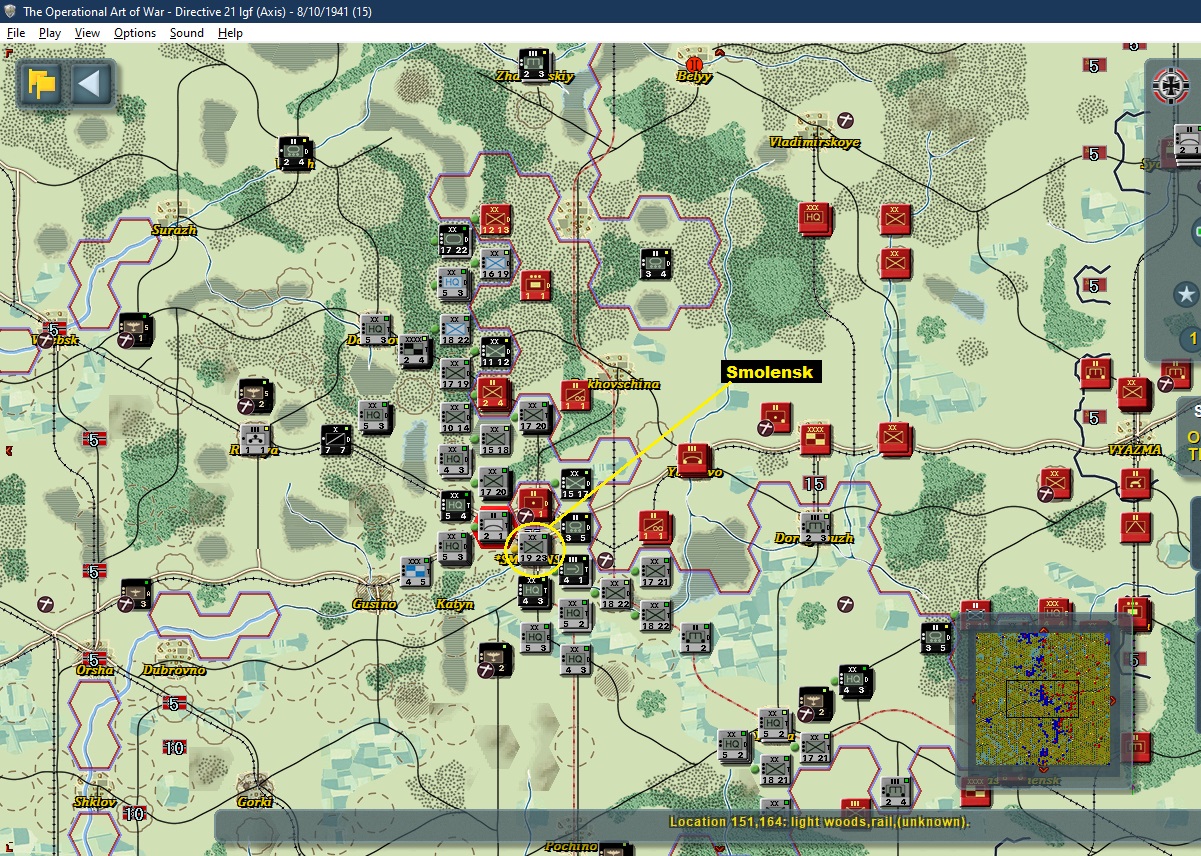This screenshot has height=856, width=1201.
Task: Select the black HQ 4 3 below Smolensk
Action: [535, 591]
